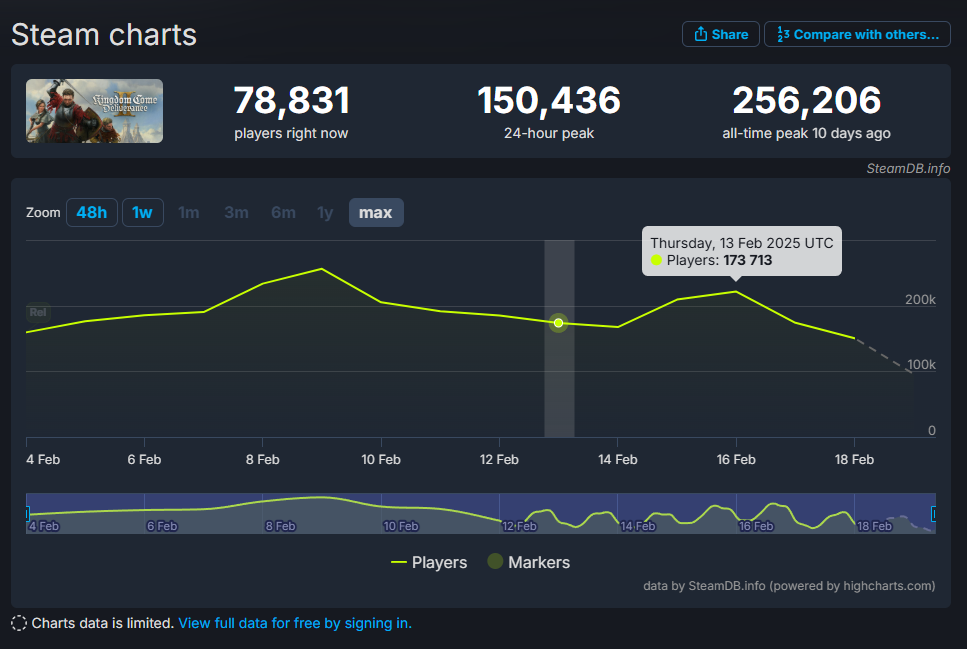Click the Steam charts heading
Image resolution: width=967 pixels, height=649 pixels.
104,35
